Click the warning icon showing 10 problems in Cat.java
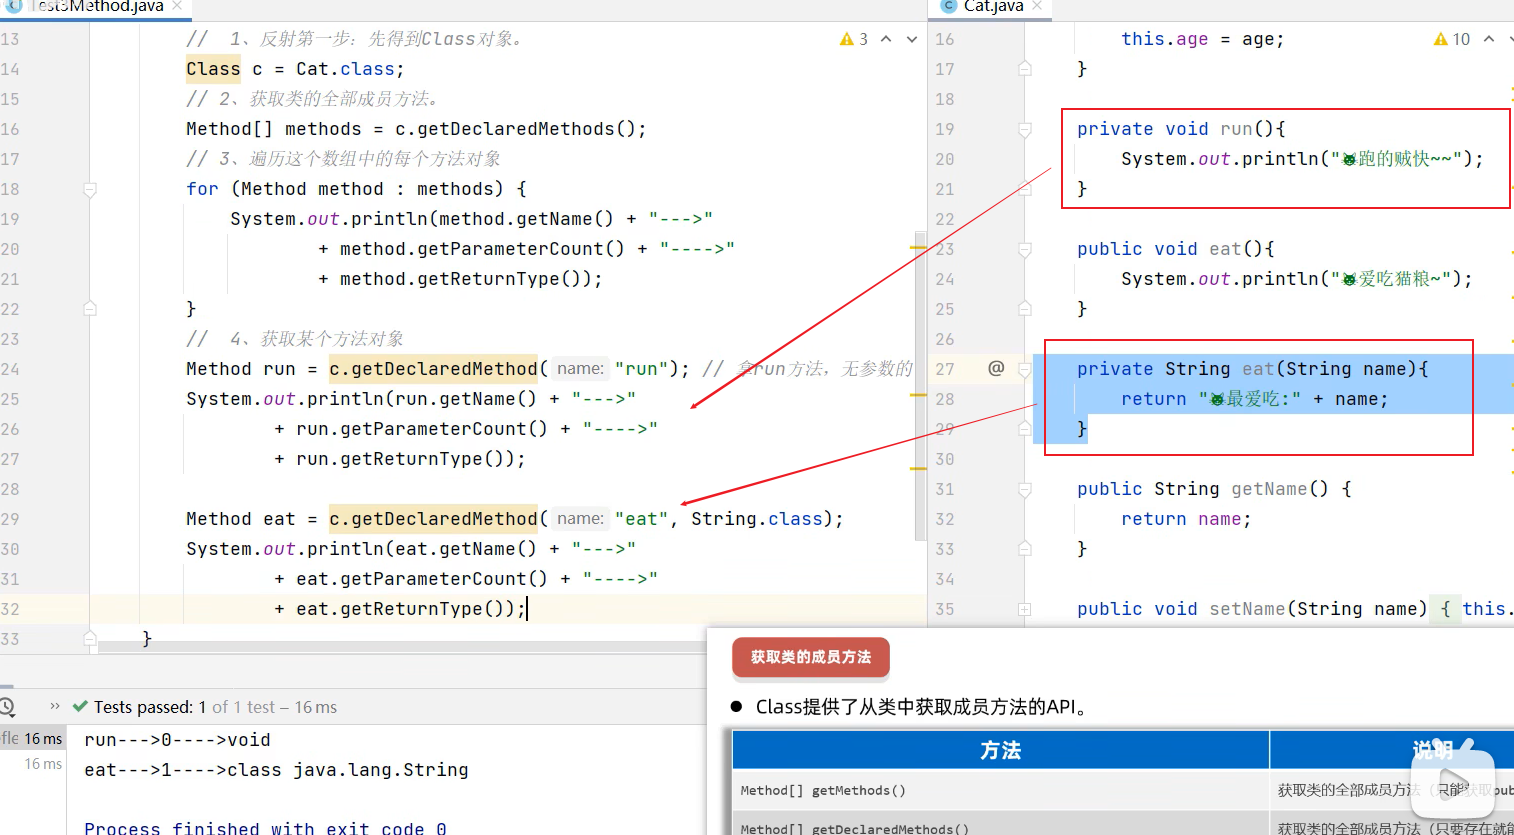 pyautogui.click(x=1441, y=39)
